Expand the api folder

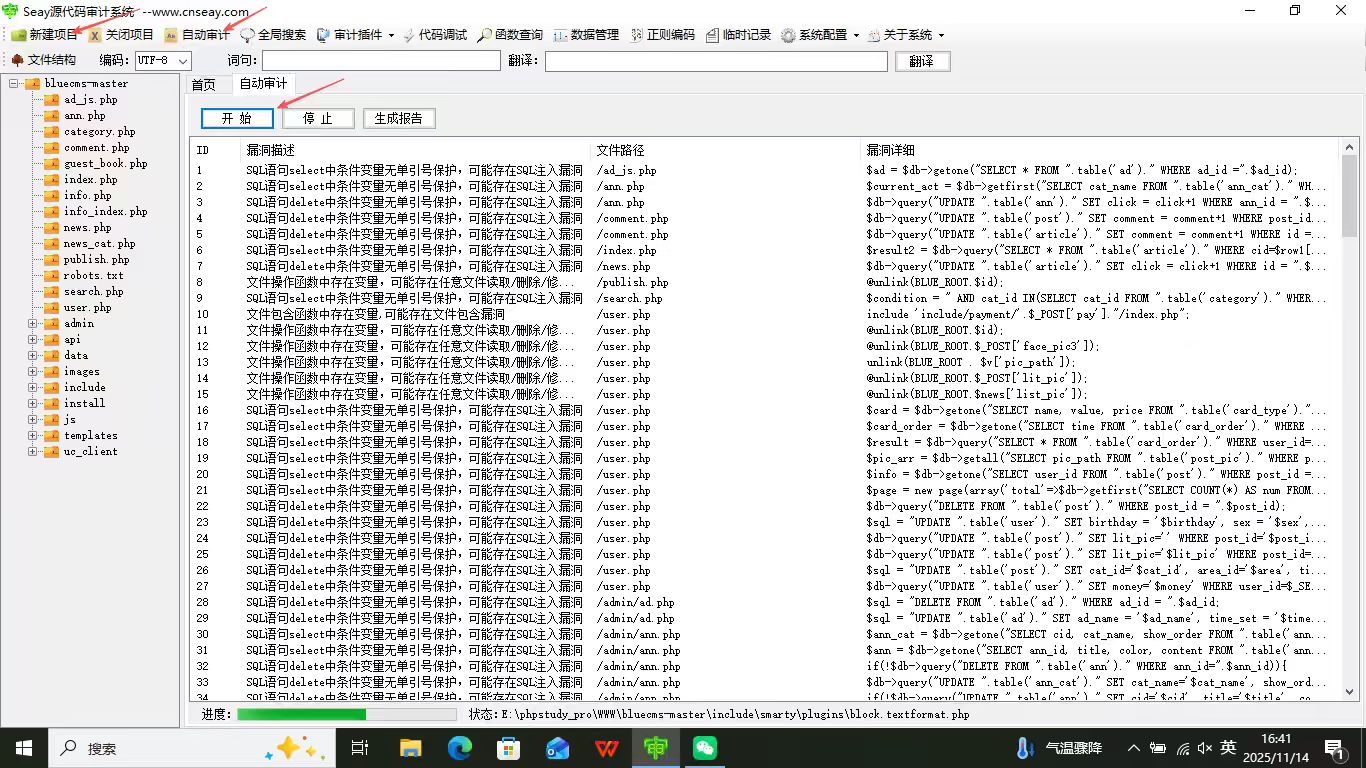(32, 340)
